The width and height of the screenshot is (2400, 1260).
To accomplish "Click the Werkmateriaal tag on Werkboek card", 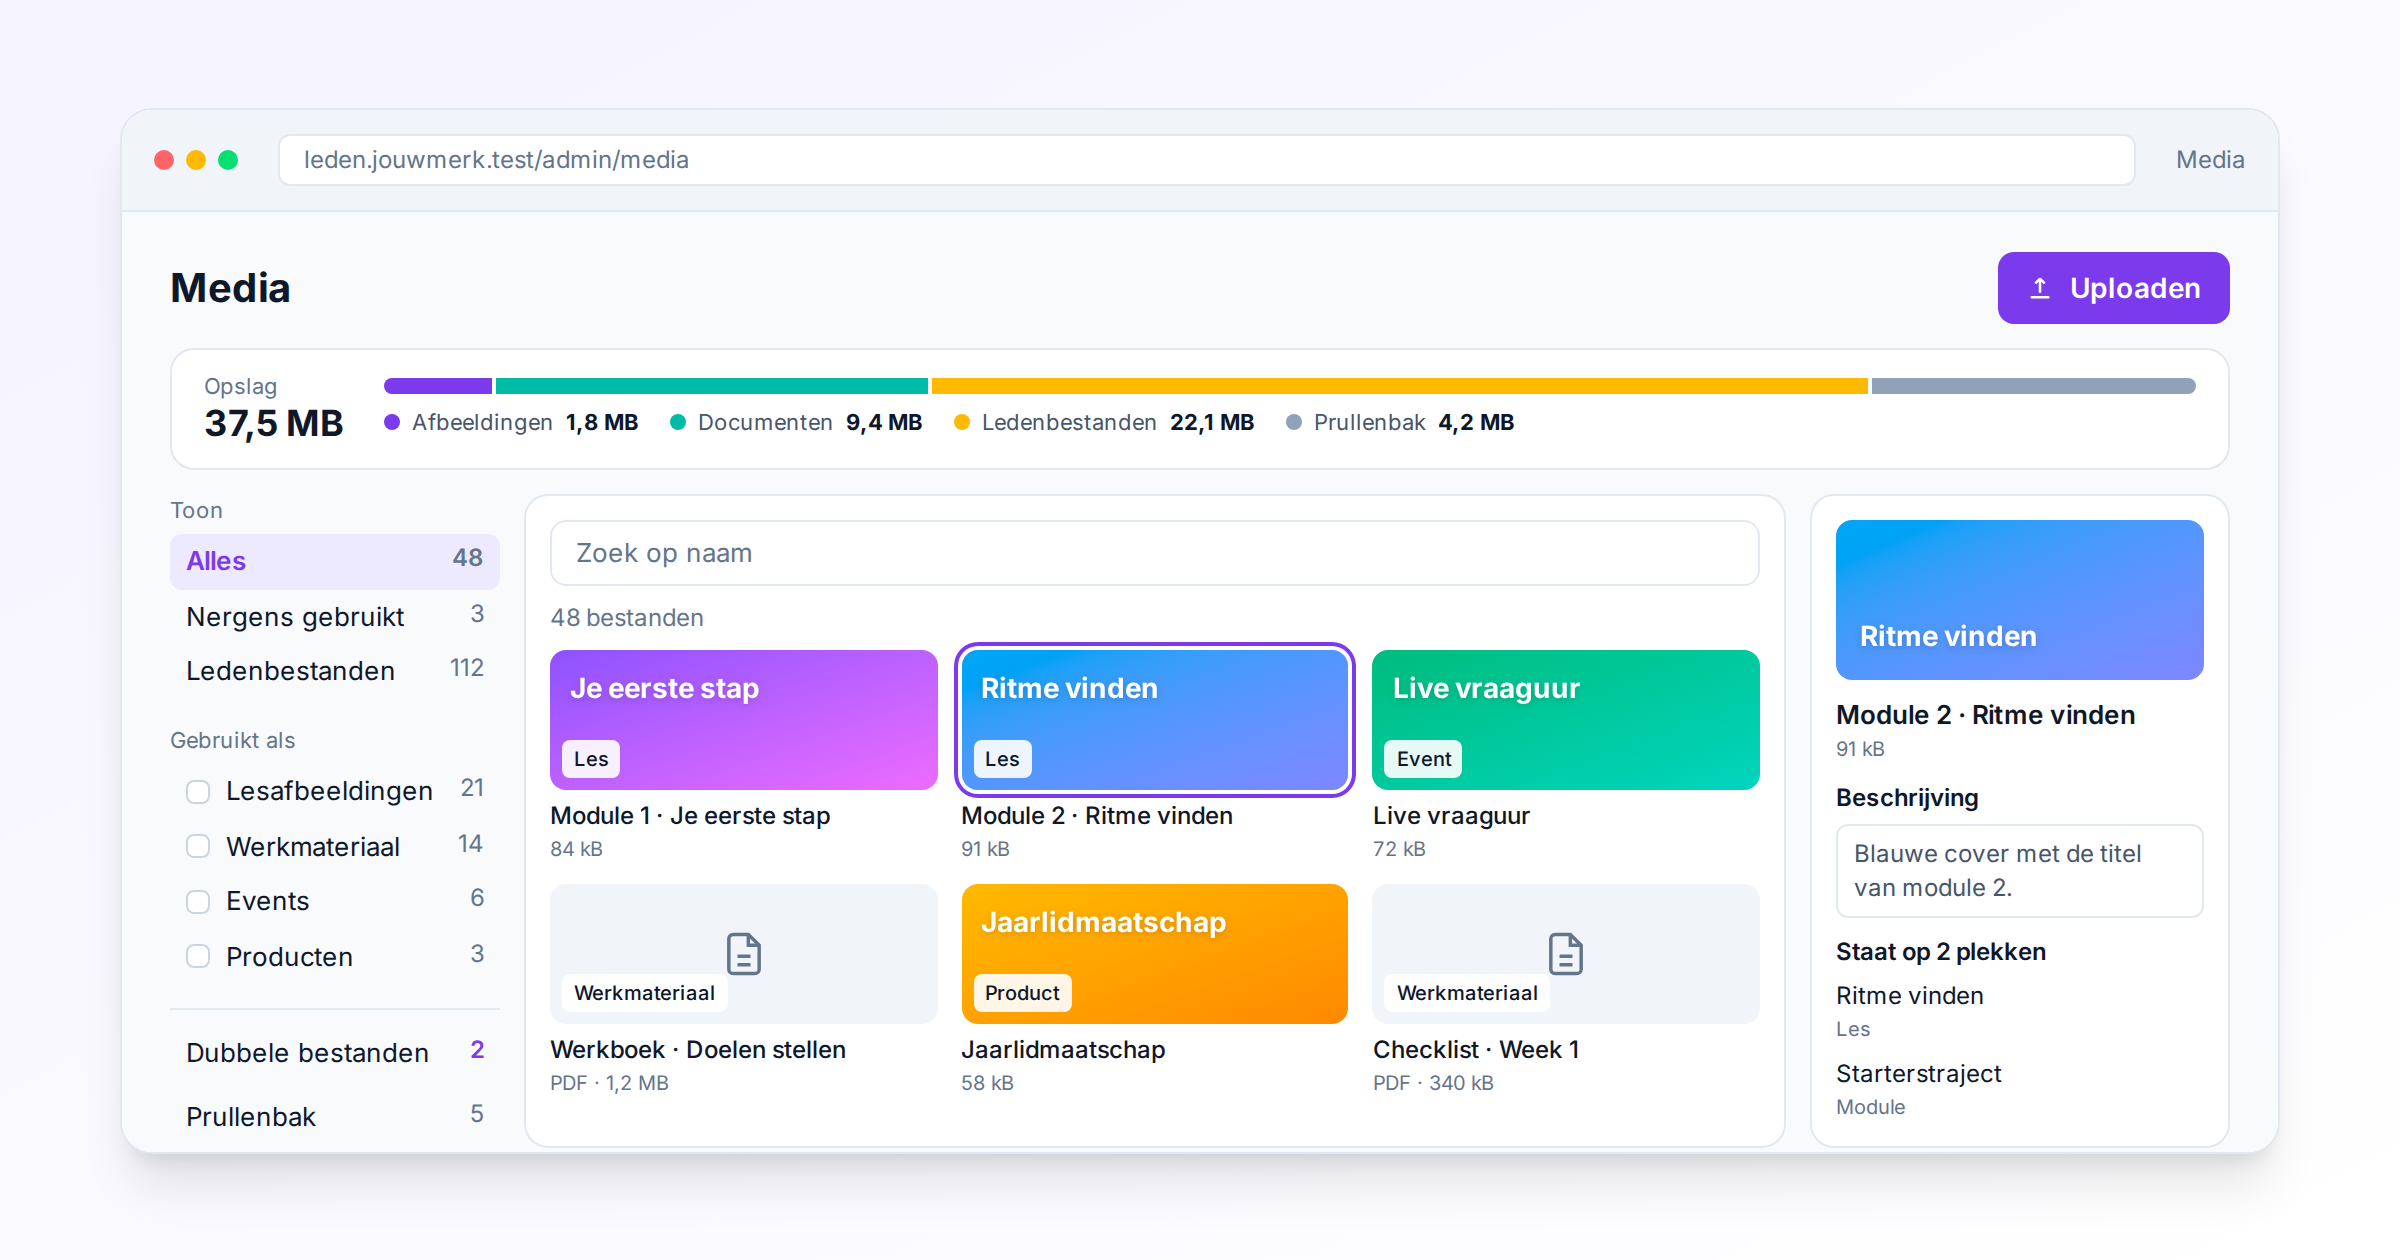I will point(644,993).
